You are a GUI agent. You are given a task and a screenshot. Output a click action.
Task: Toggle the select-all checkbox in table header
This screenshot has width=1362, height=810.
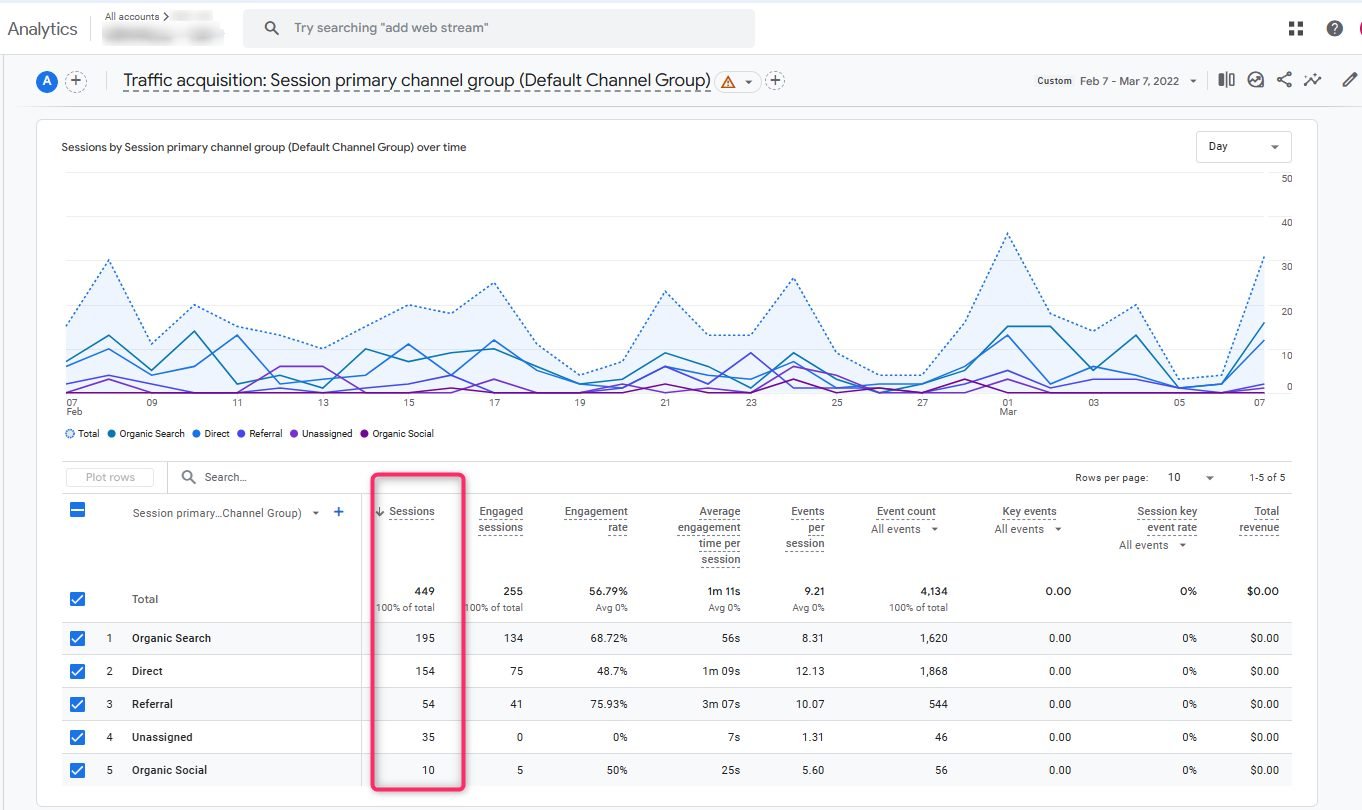[x=77, y=510]
